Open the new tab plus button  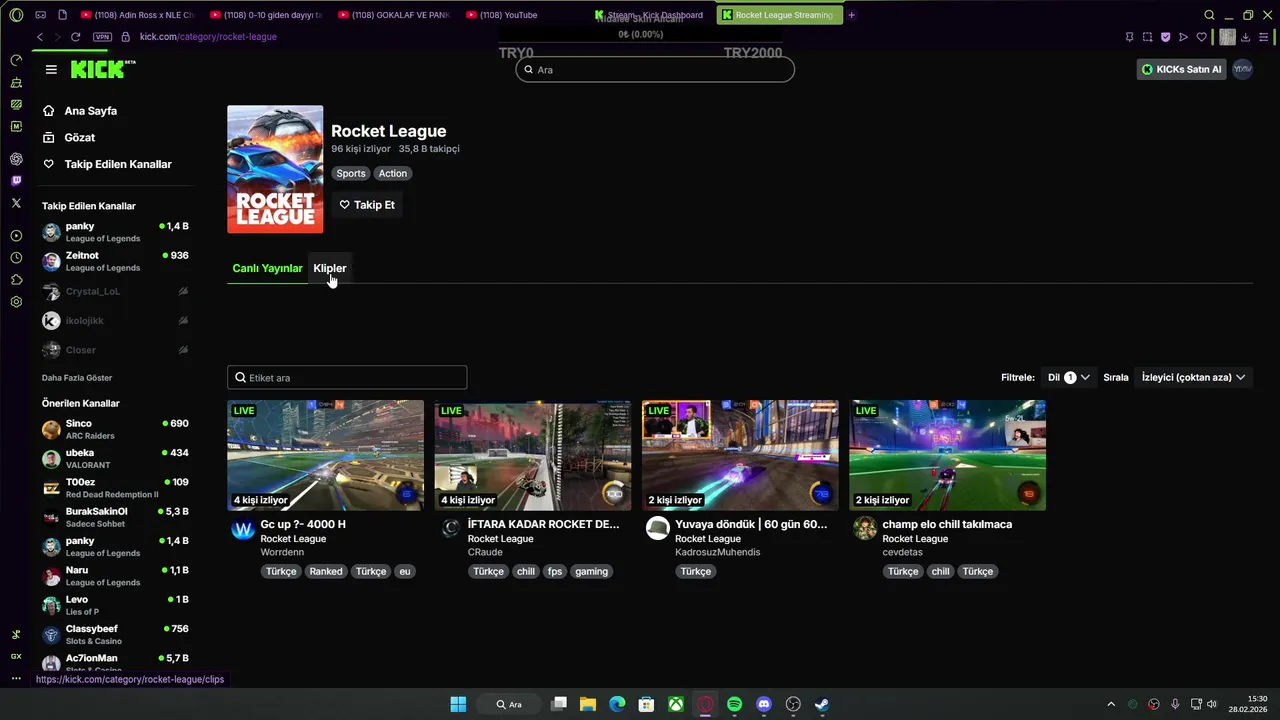coord(852,15)
